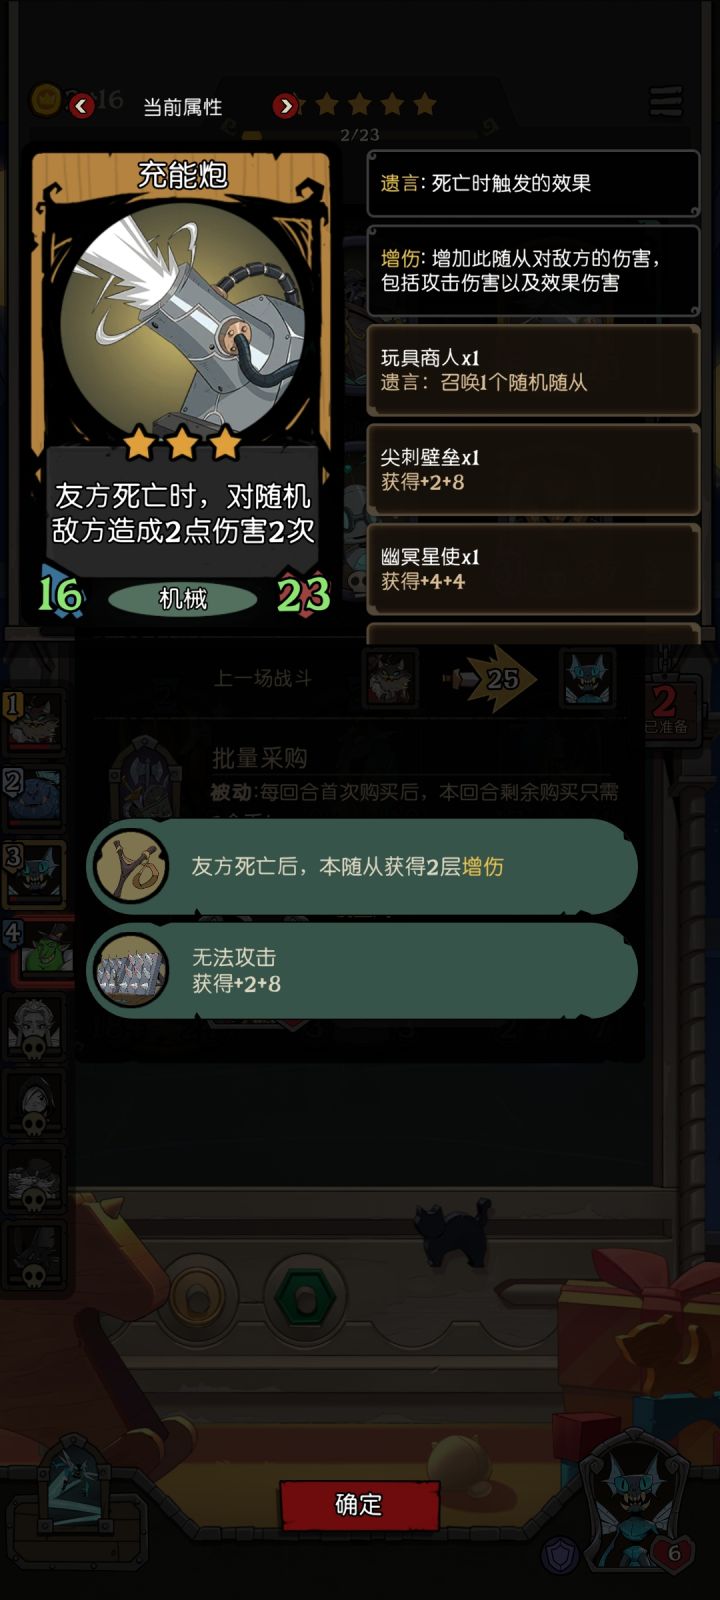Tap the 充能炮 card portrait
Screen dimensions: 720x1600
pos(182,318)
